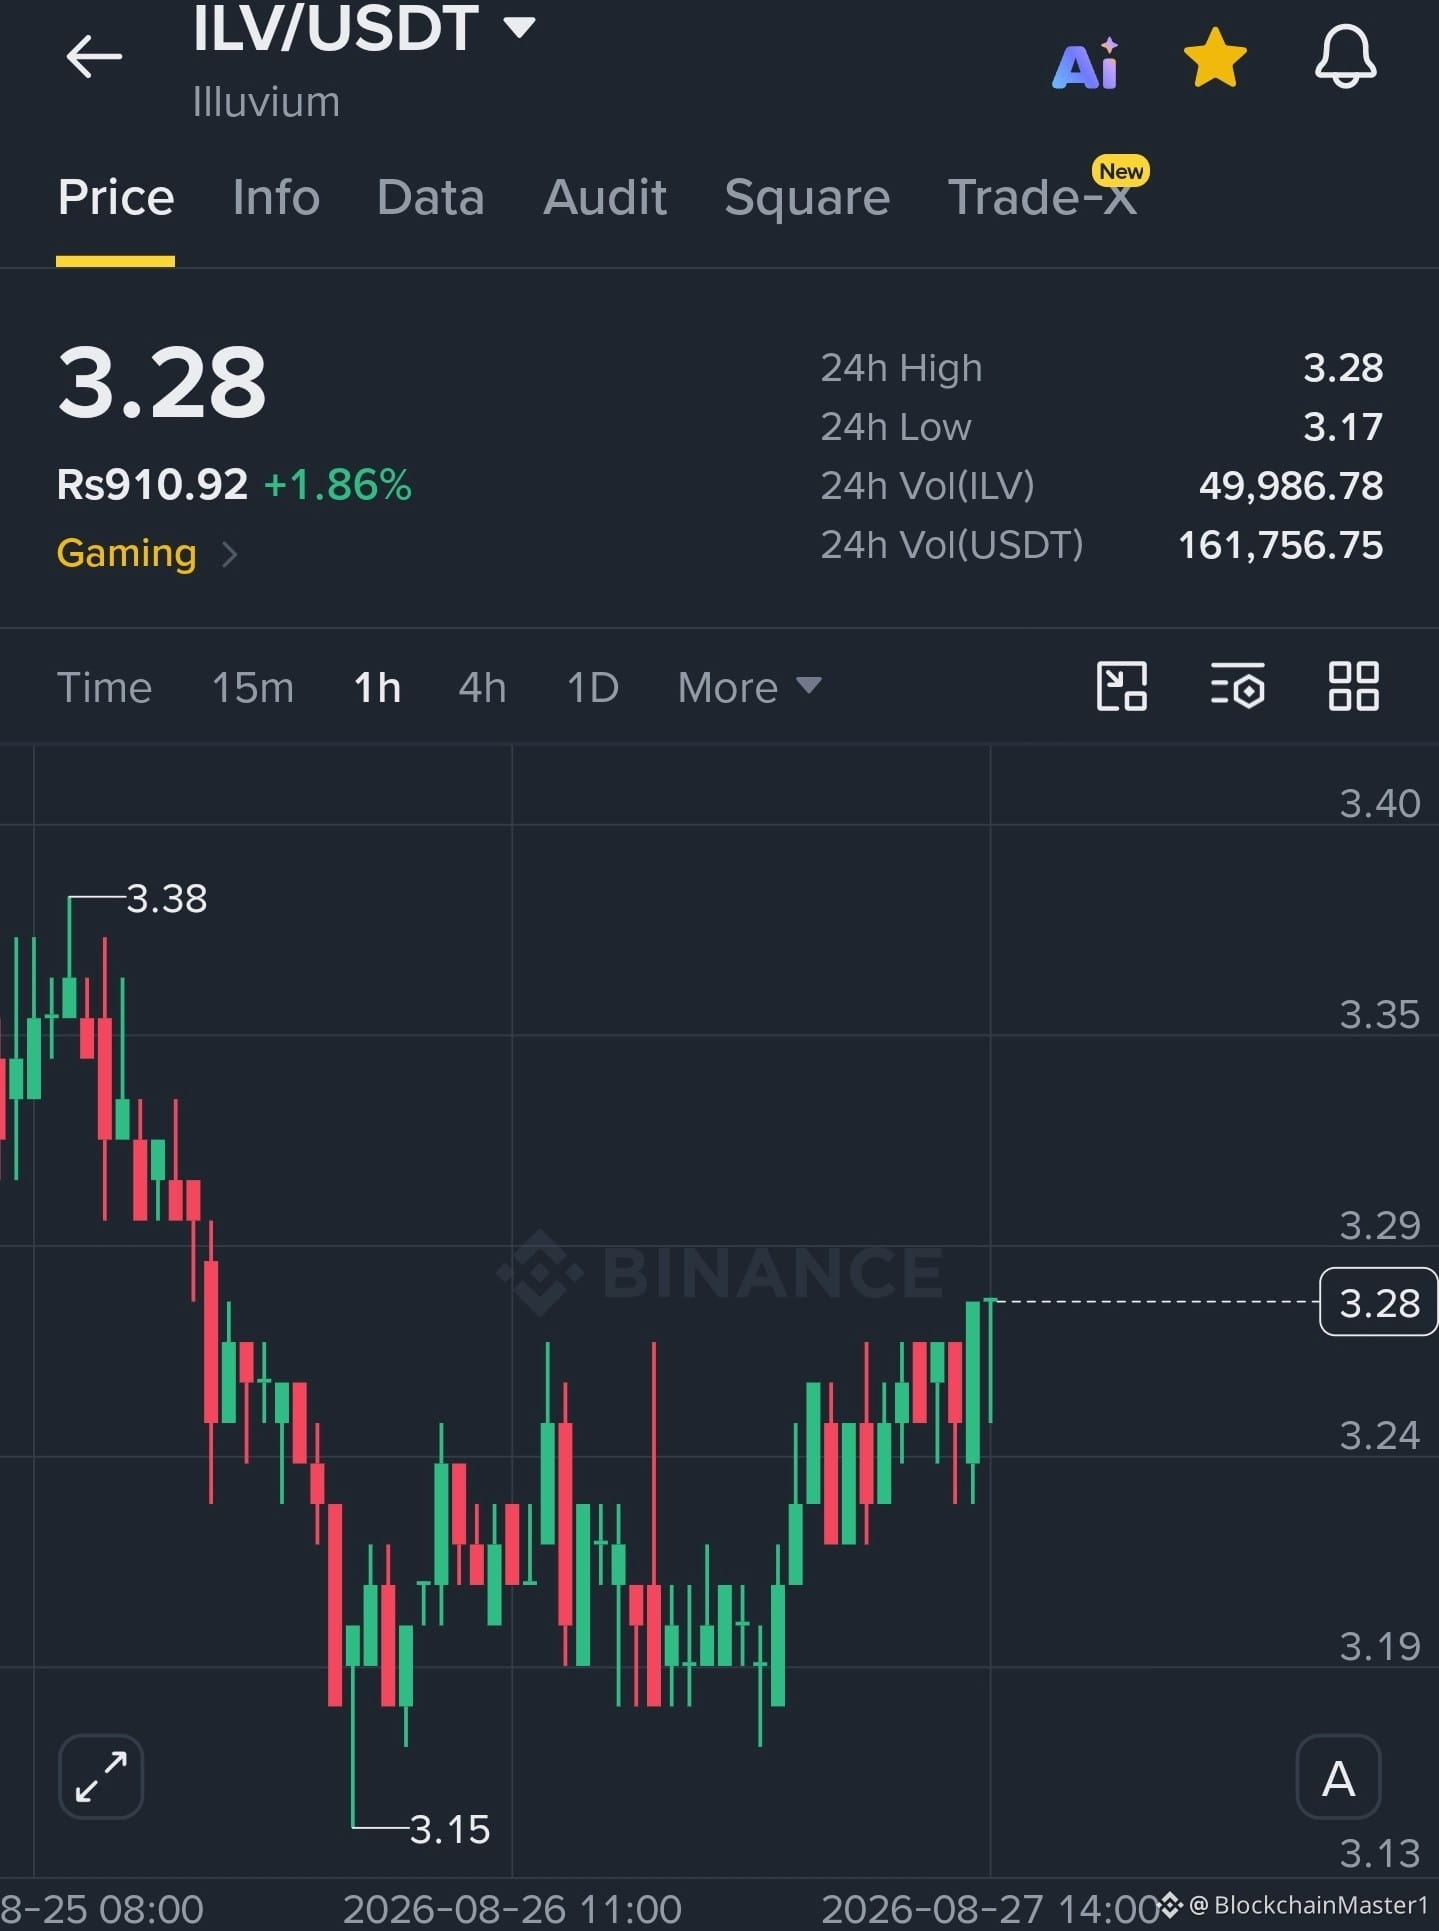Viewport: 1439px width, 1931px height.
Task: Switch to the Audit tab
Action: [605, 197]
